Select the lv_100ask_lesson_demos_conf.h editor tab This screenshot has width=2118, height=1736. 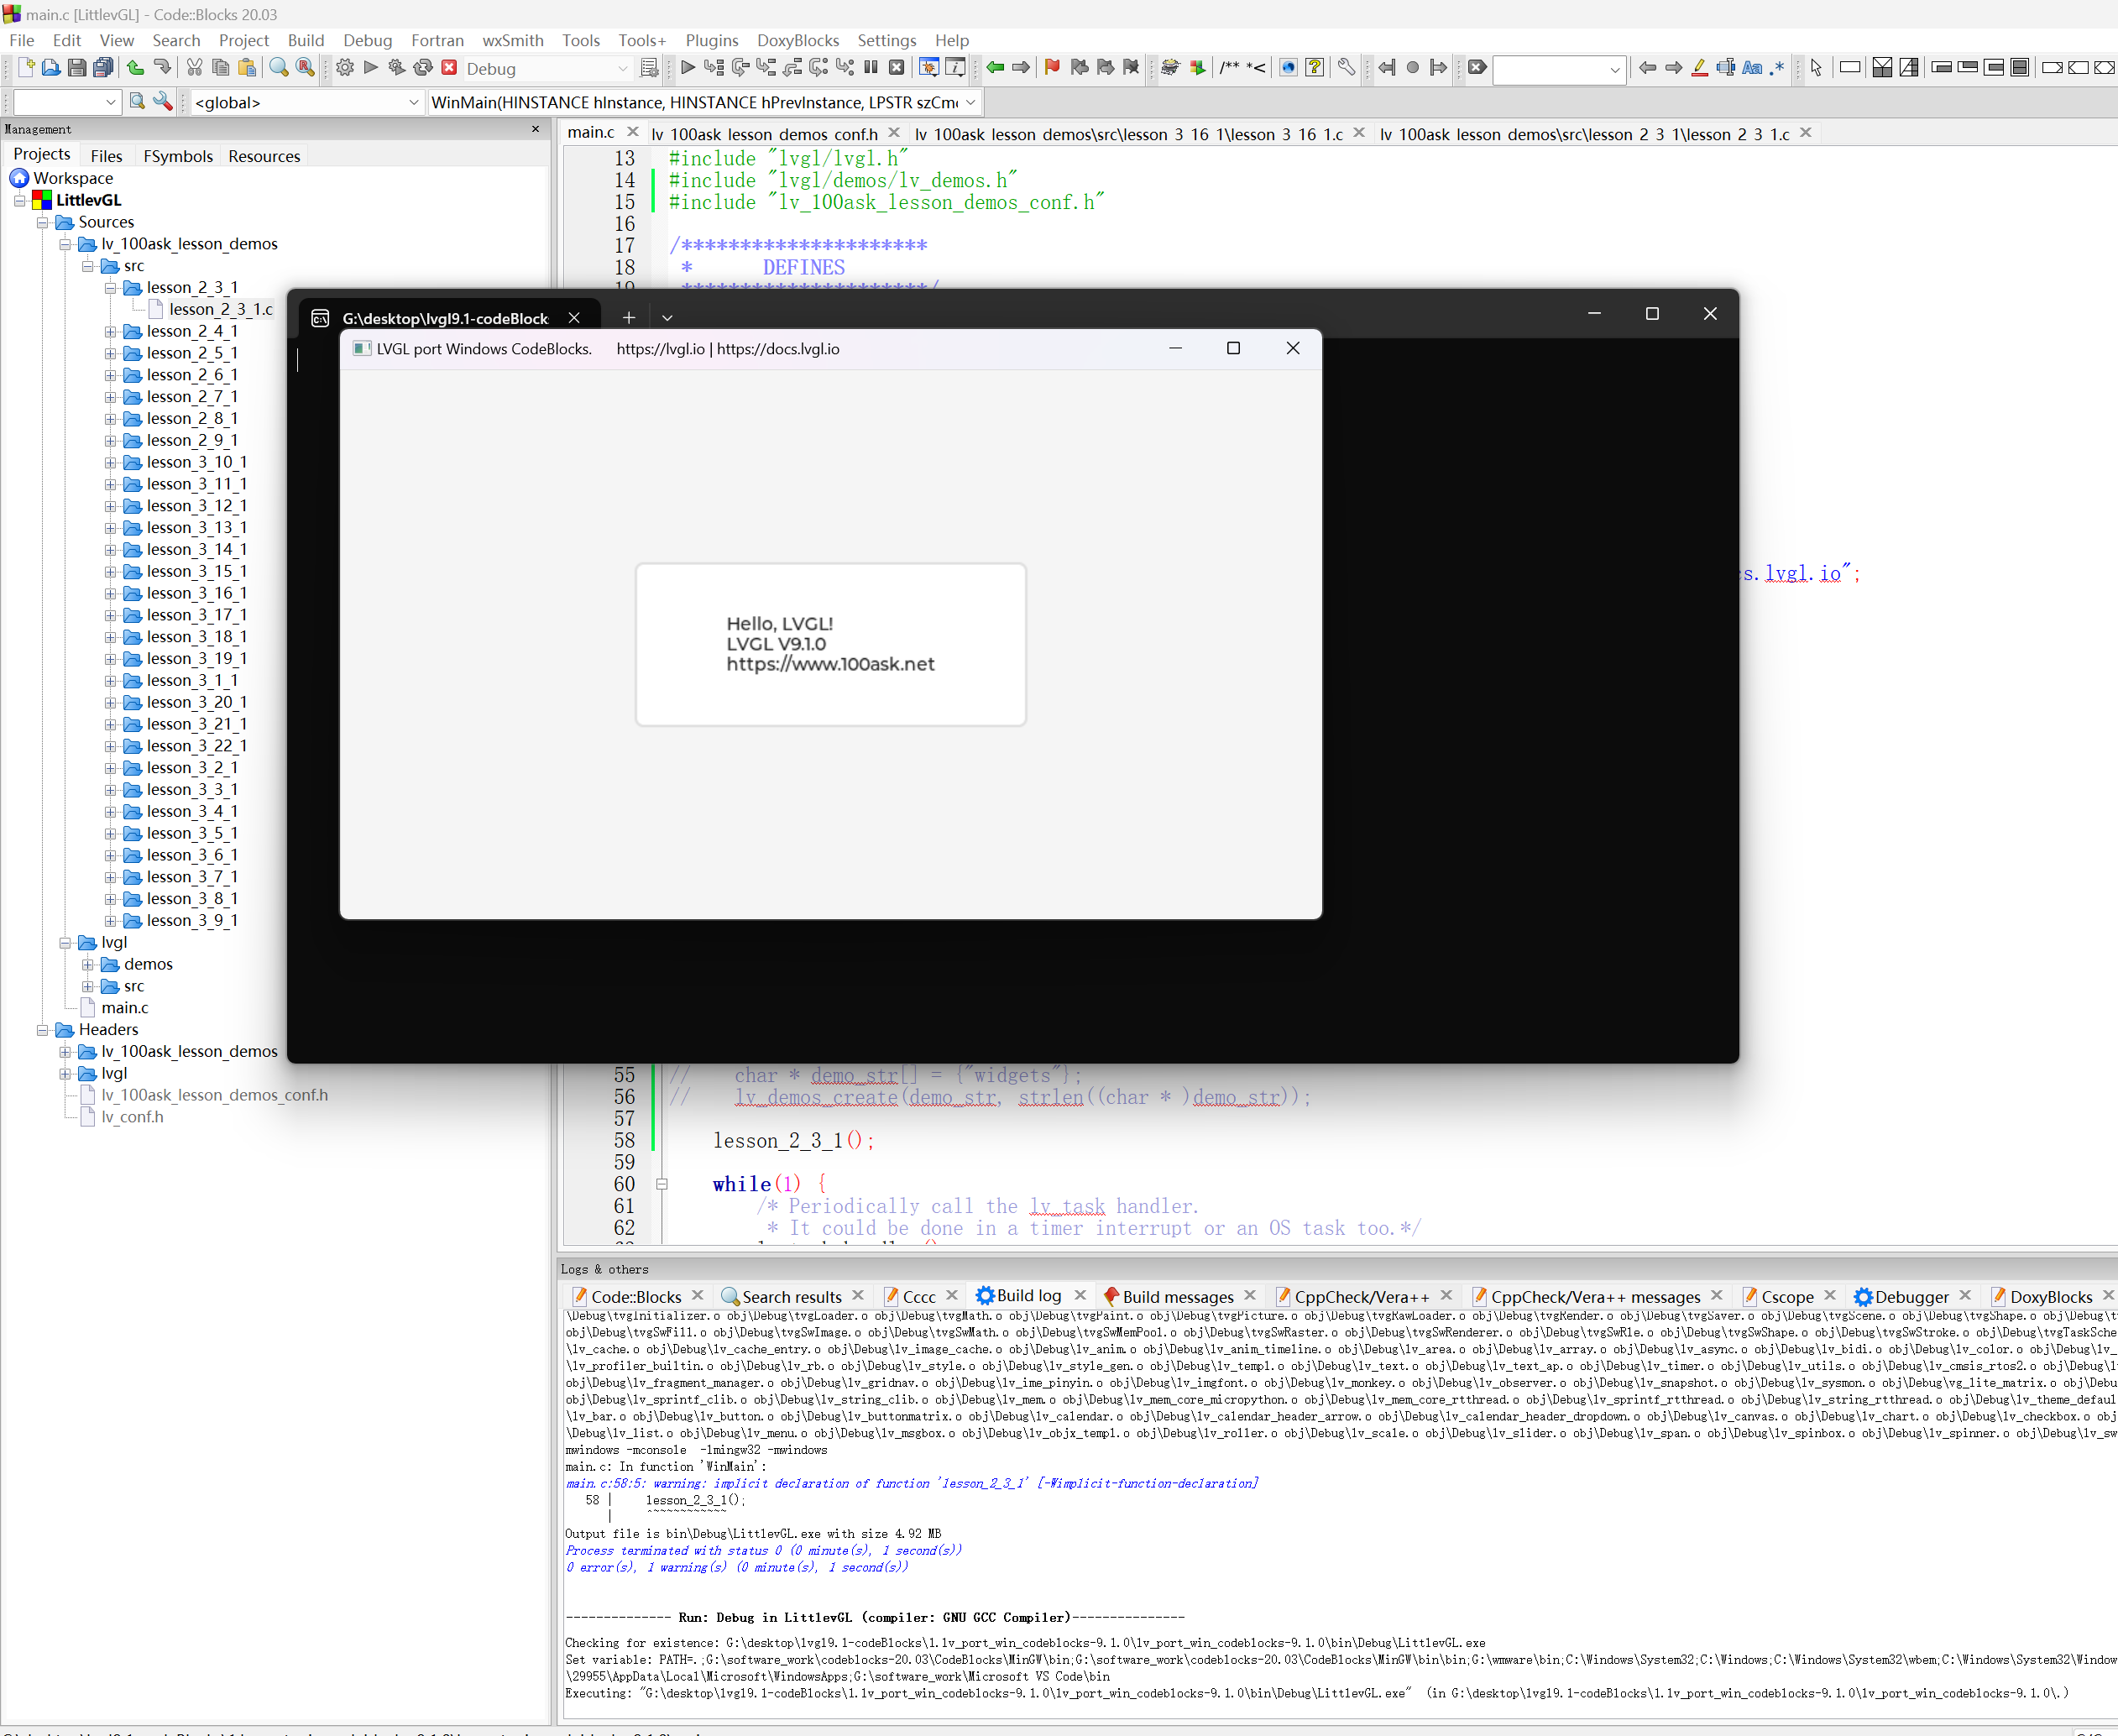coord(765,134)
